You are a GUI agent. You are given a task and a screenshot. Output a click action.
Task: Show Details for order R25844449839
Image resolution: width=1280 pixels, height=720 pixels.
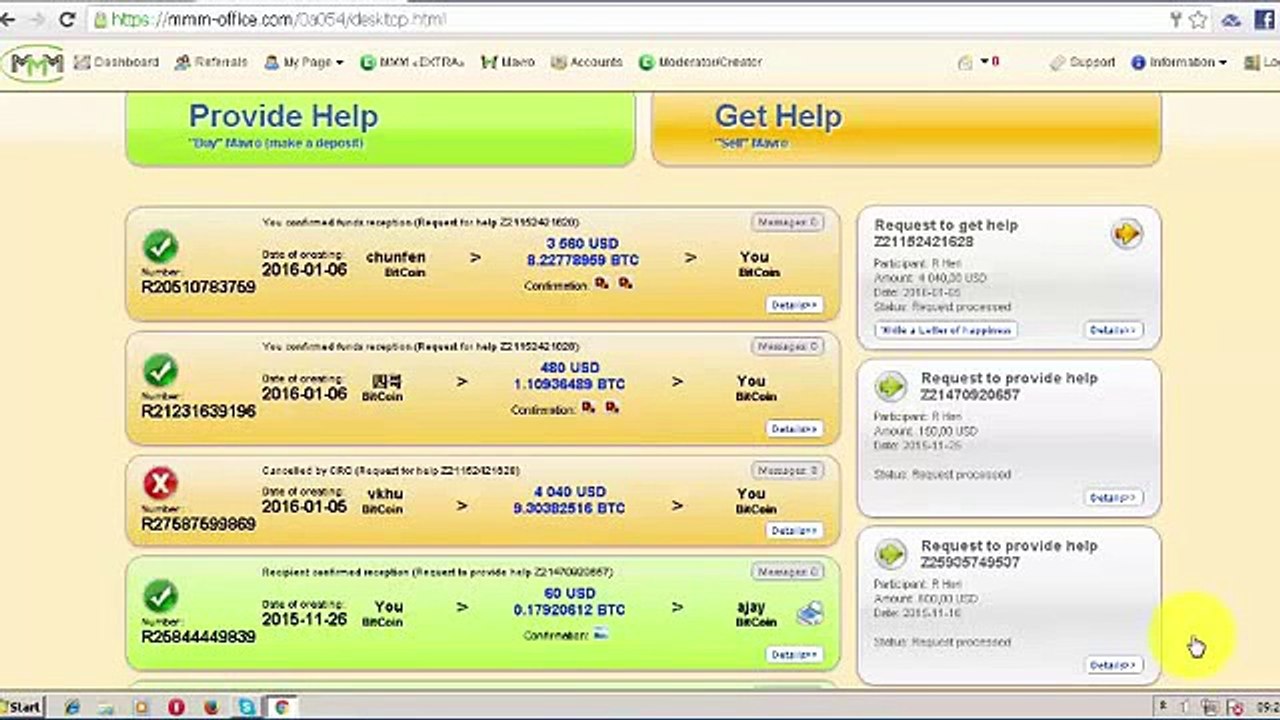(795, 655)
